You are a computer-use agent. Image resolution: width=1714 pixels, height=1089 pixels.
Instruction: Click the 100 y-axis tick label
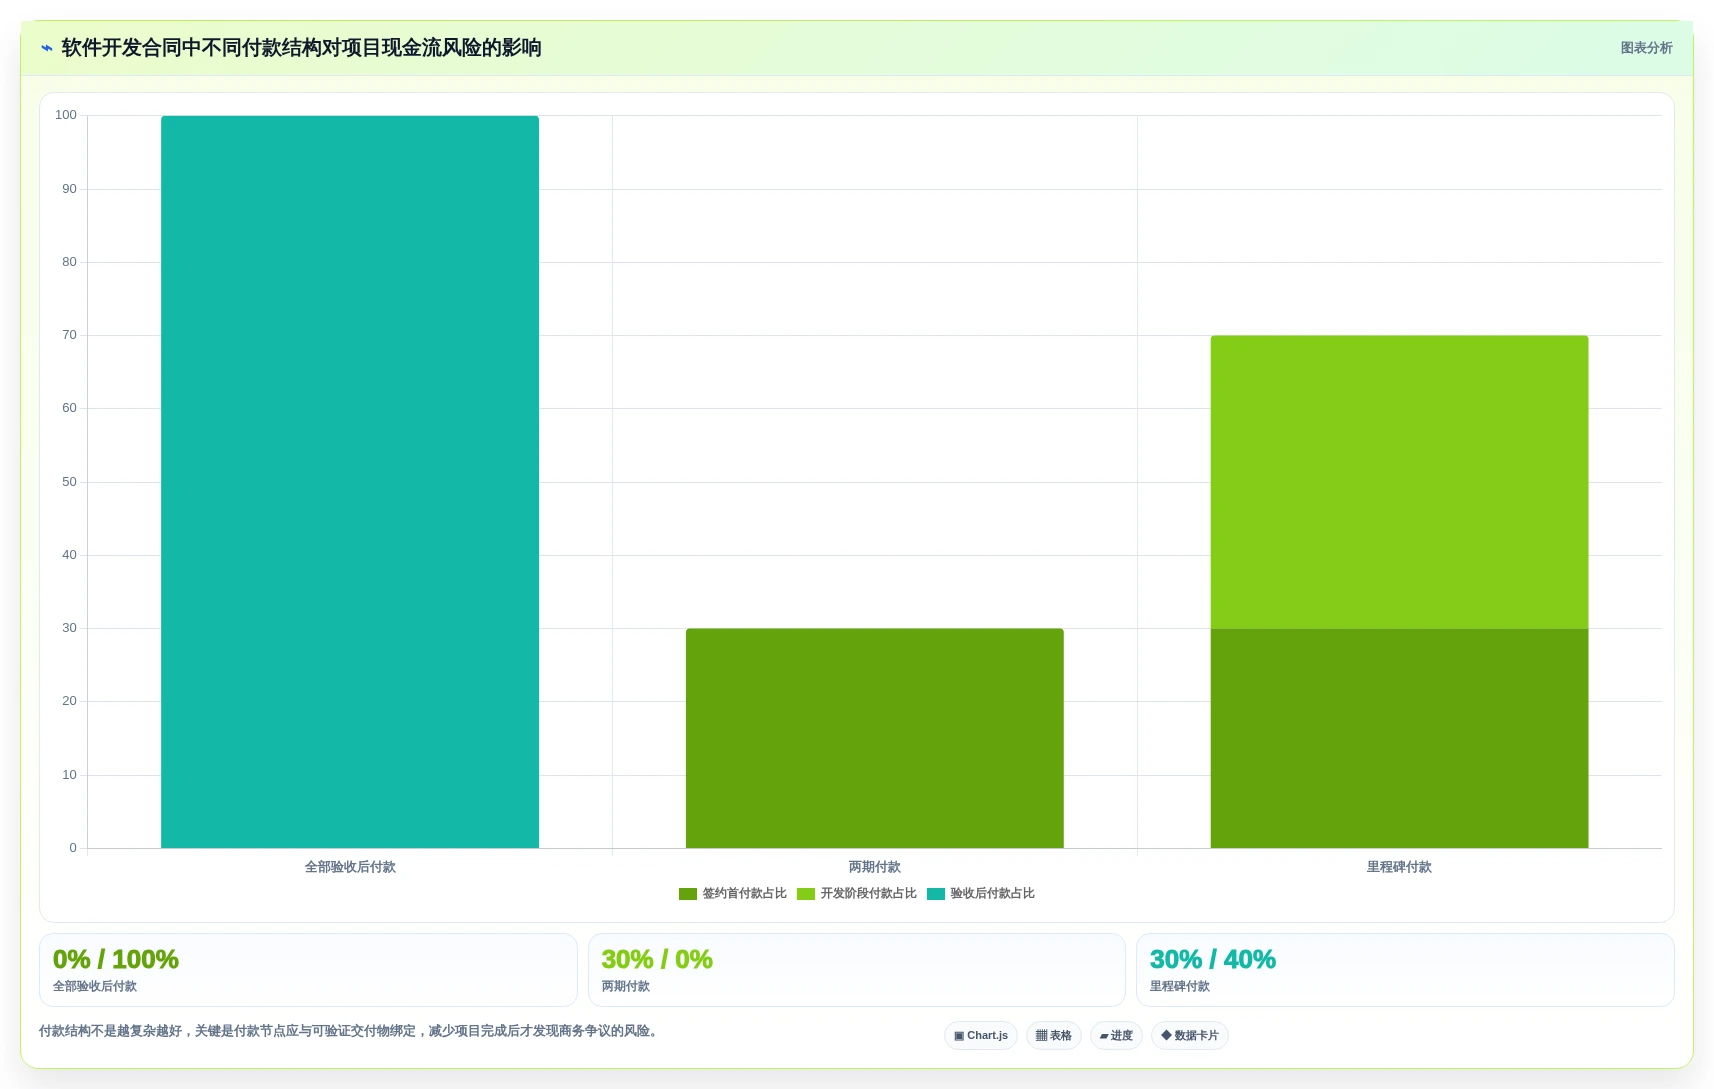[x=66, y=115]
